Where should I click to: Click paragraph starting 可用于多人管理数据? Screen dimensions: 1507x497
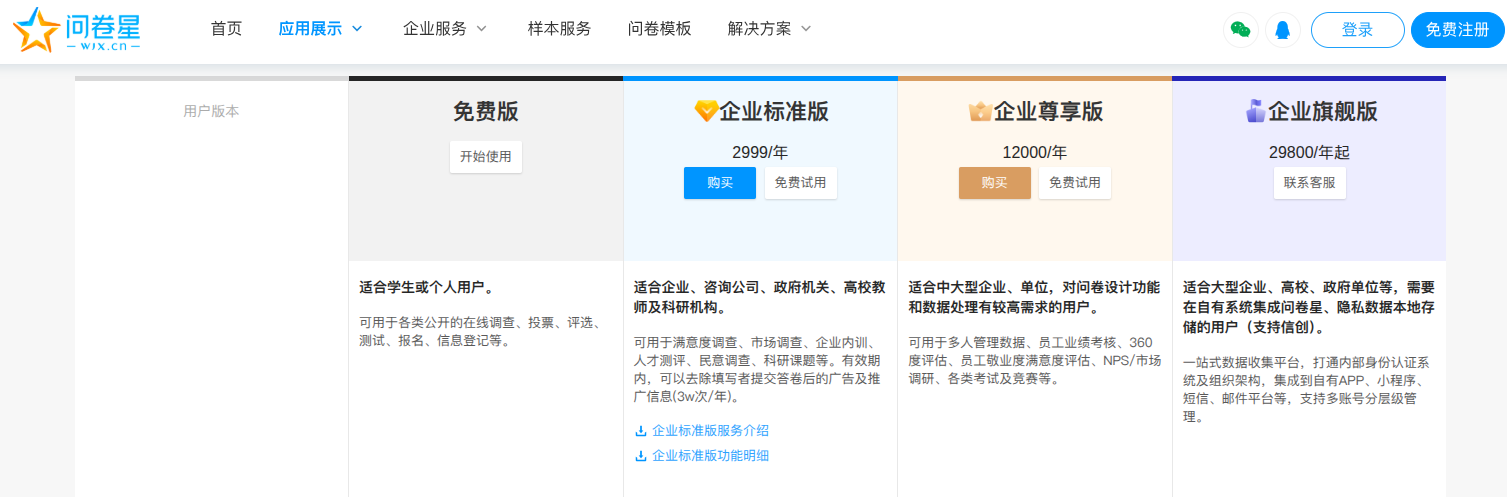[1035, 360]
